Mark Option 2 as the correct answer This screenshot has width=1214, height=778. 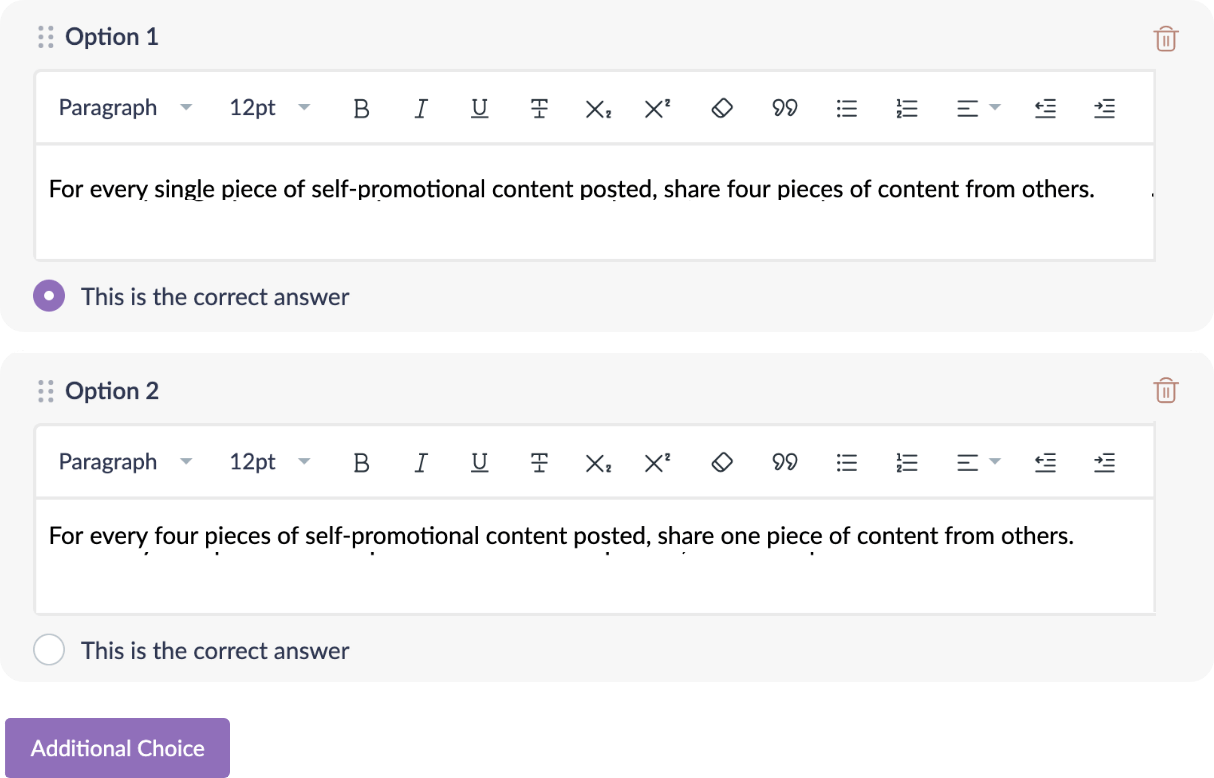(49, 650)
